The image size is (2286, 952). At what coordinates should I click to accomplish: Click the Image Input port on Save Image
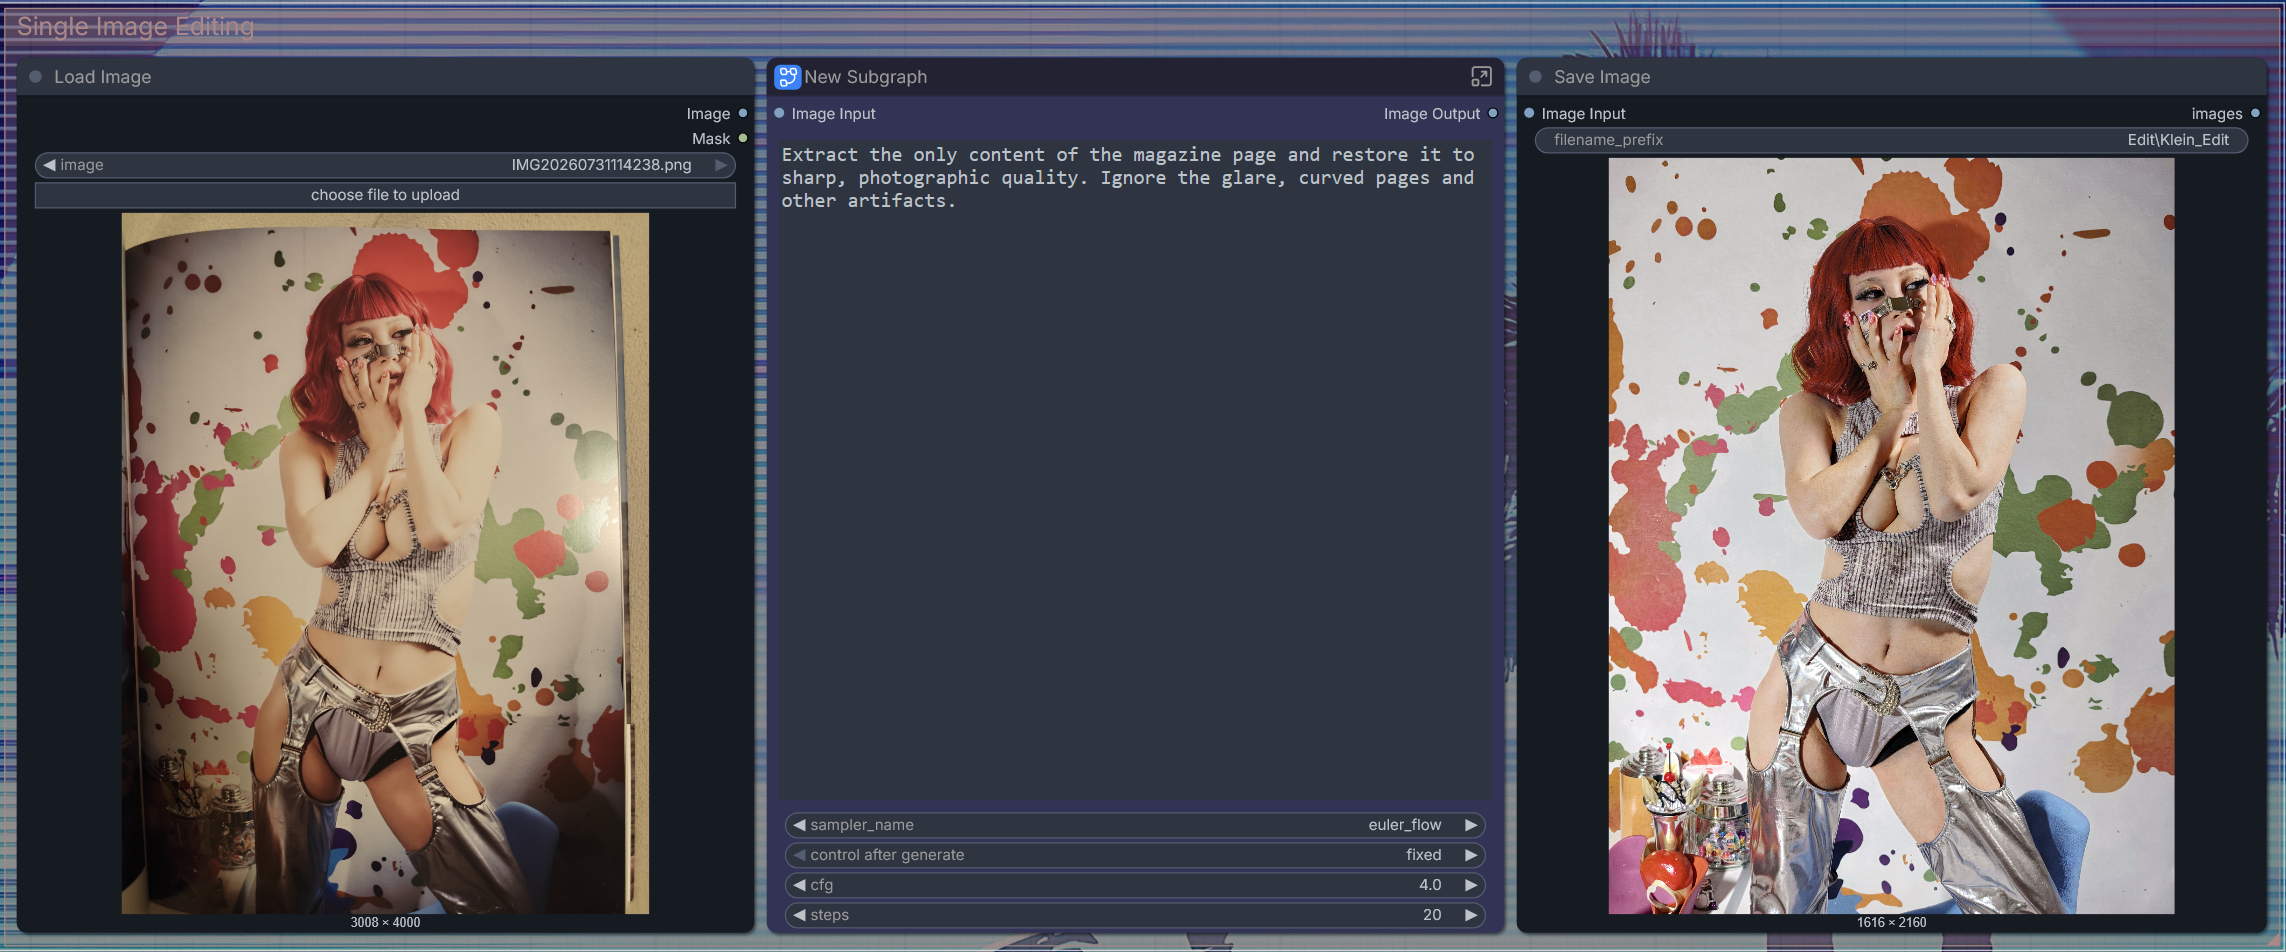1529,114
